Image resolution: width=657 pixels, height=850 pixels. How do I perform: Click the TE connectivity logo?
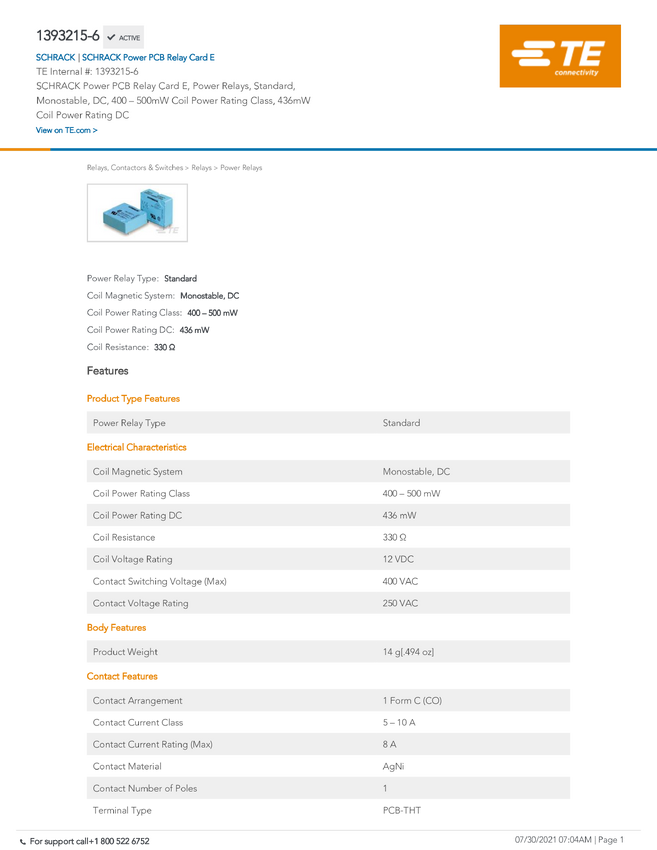560,56
